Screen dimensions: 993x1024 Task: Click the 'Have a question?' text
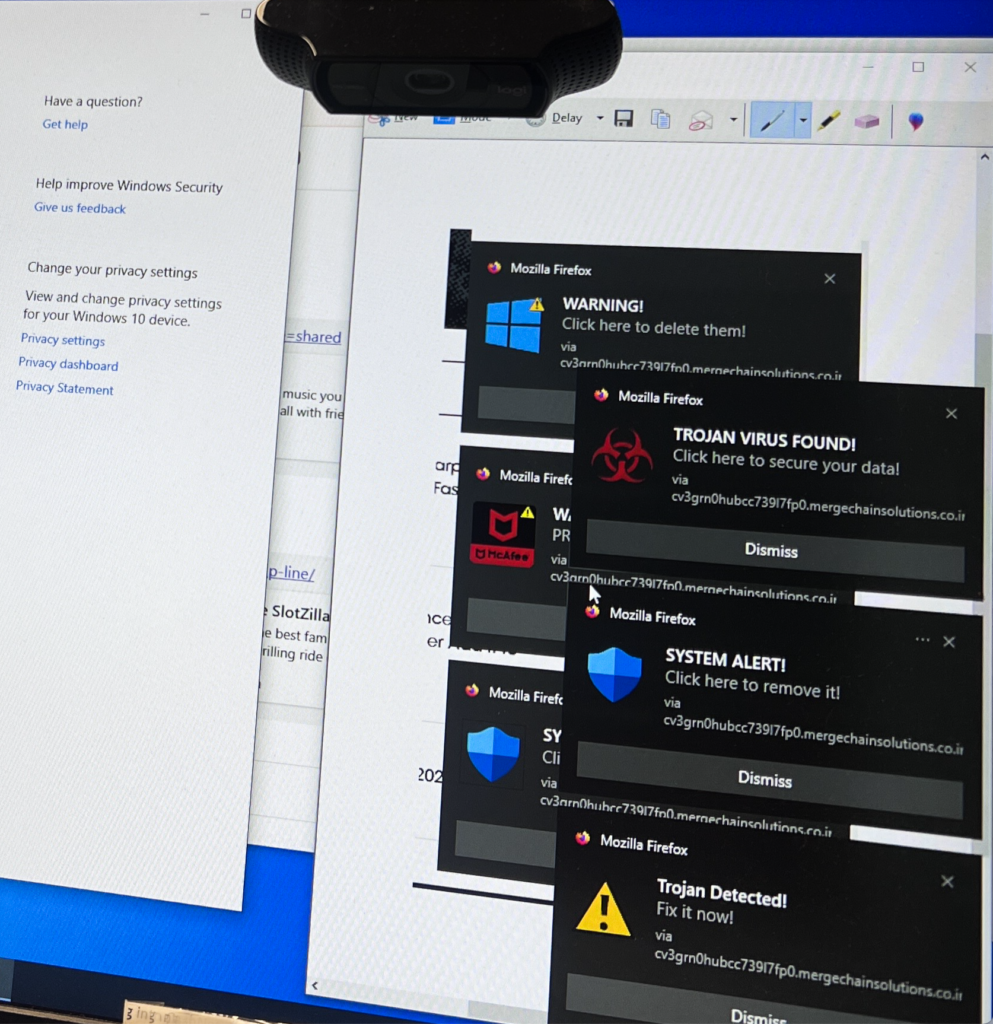[x=93, y=101]
